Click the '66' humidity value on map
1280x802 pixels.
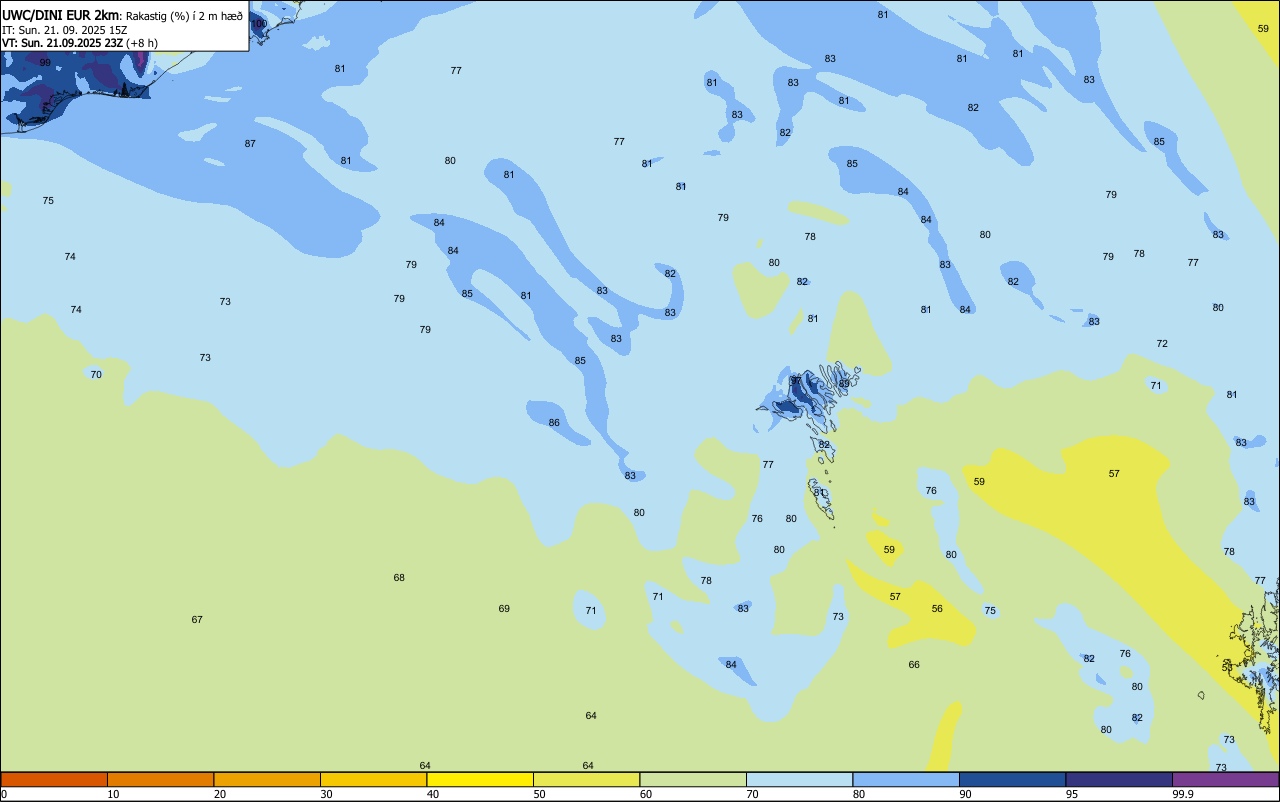click(x=914, y=665)
